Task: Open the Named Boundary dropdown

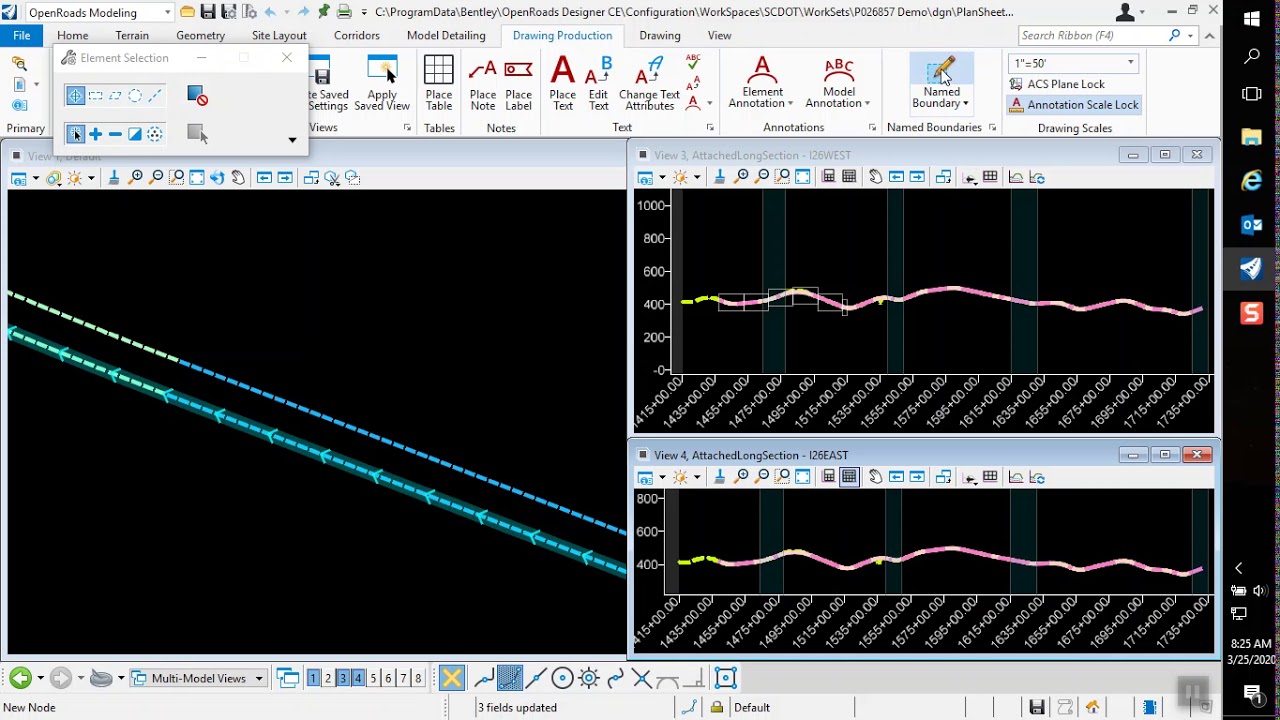Action: coord(941,83)
